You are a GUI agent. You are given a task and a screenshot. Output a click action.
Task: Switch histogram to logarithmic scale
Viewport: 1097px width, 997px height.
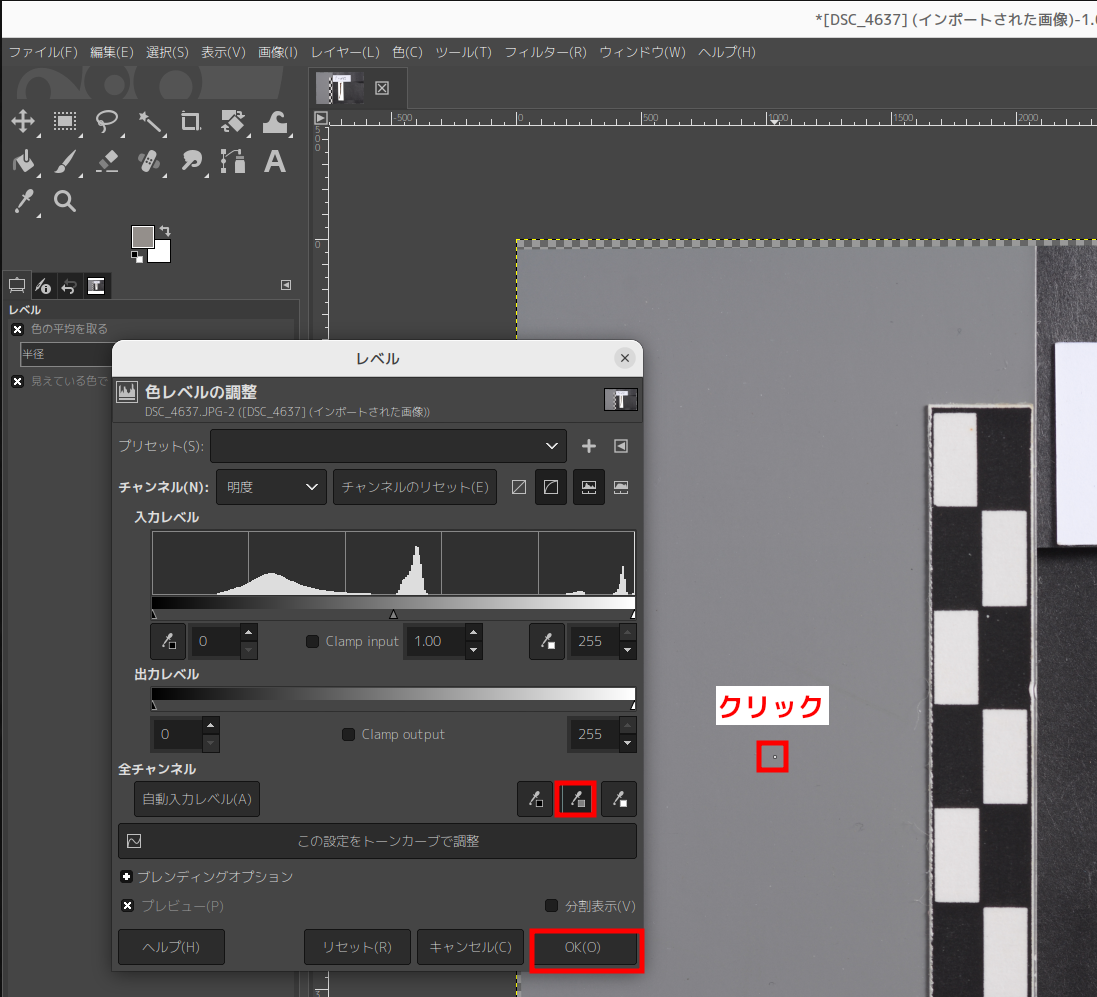pos(621,487)
